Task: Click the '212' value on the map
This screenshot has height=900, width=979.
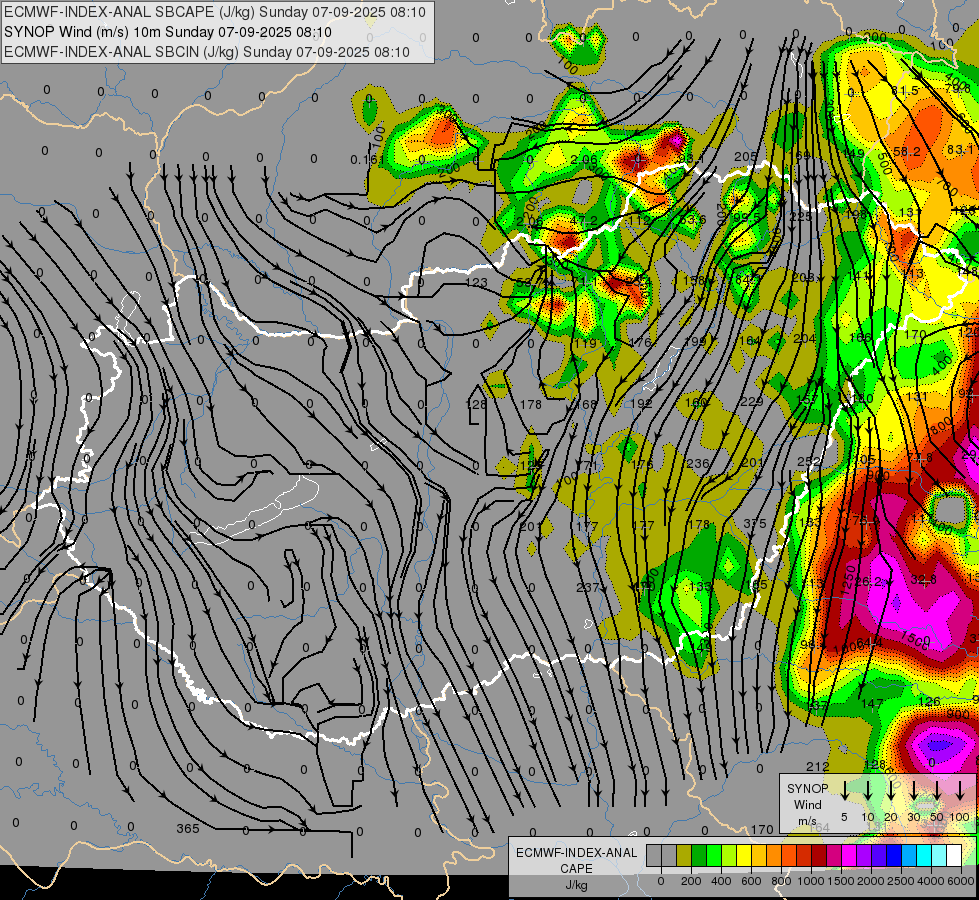Action: [x=818, y=766]
